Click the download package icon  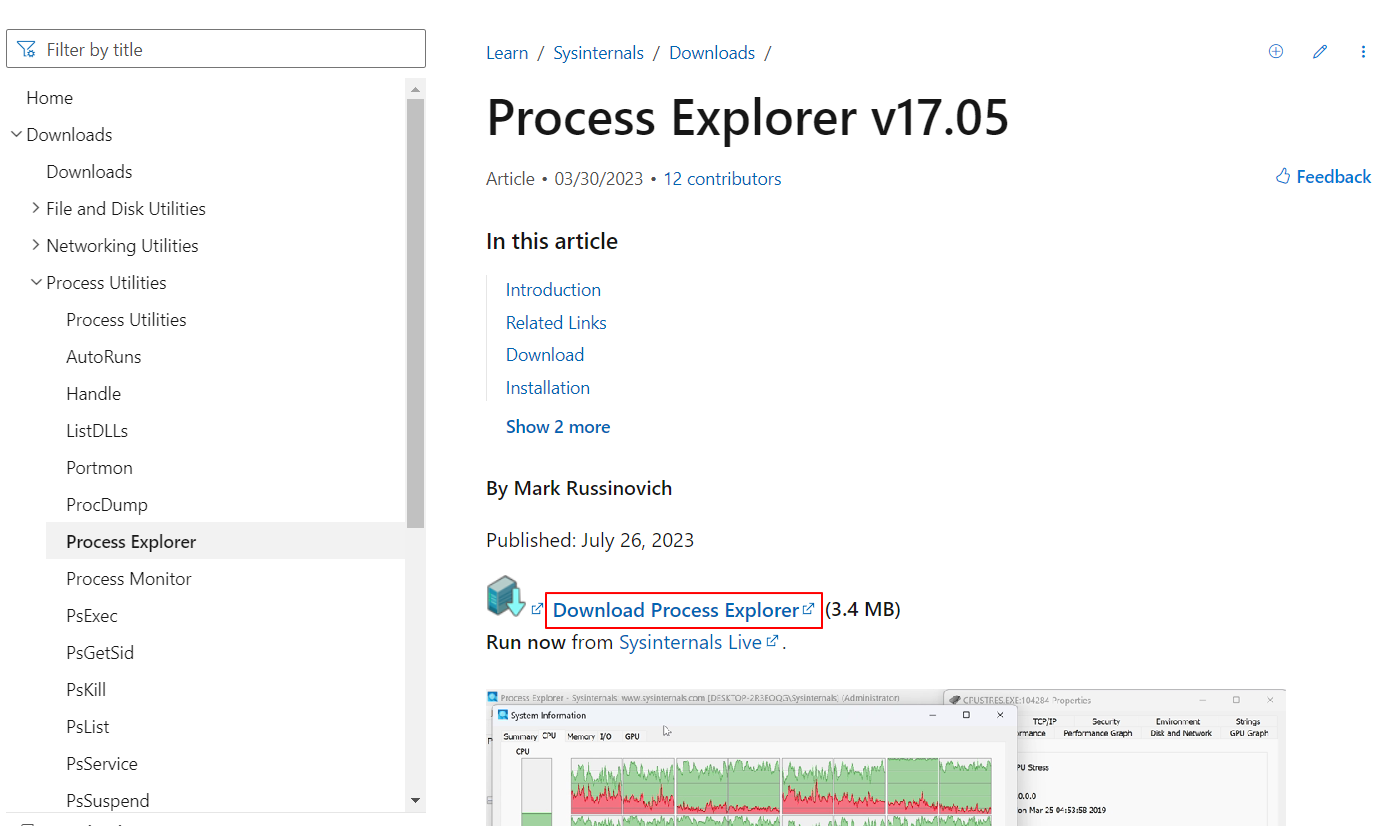[x=506, y=596]
